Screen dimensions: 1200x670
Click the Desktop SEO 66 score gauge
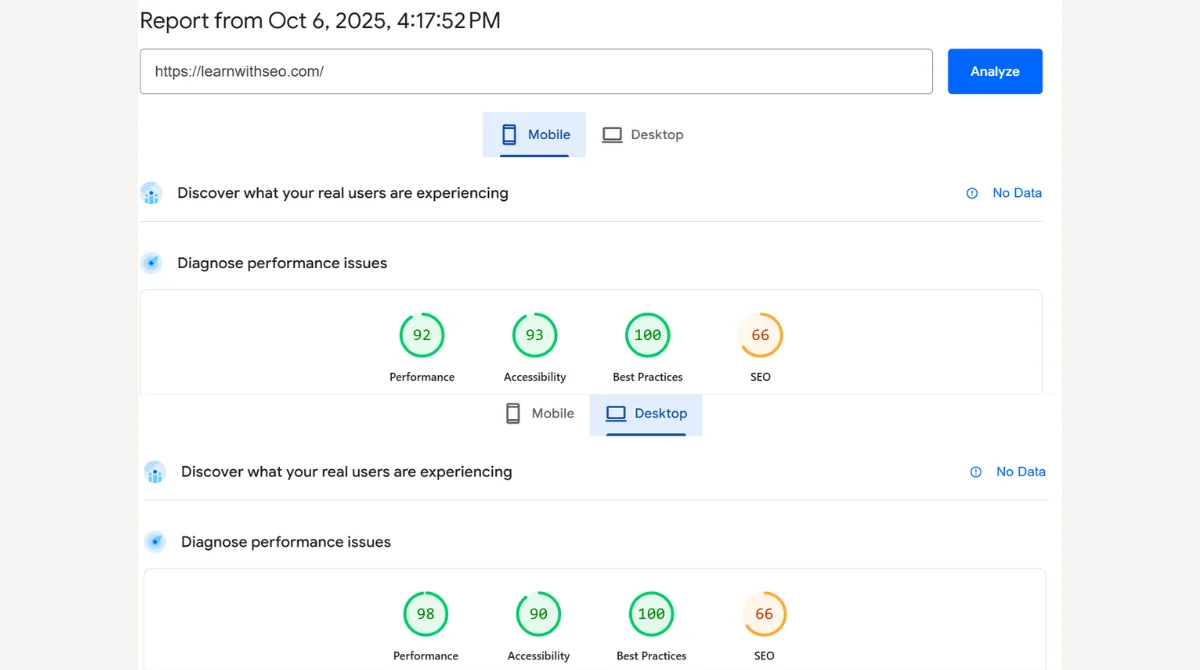click(764, 614)
